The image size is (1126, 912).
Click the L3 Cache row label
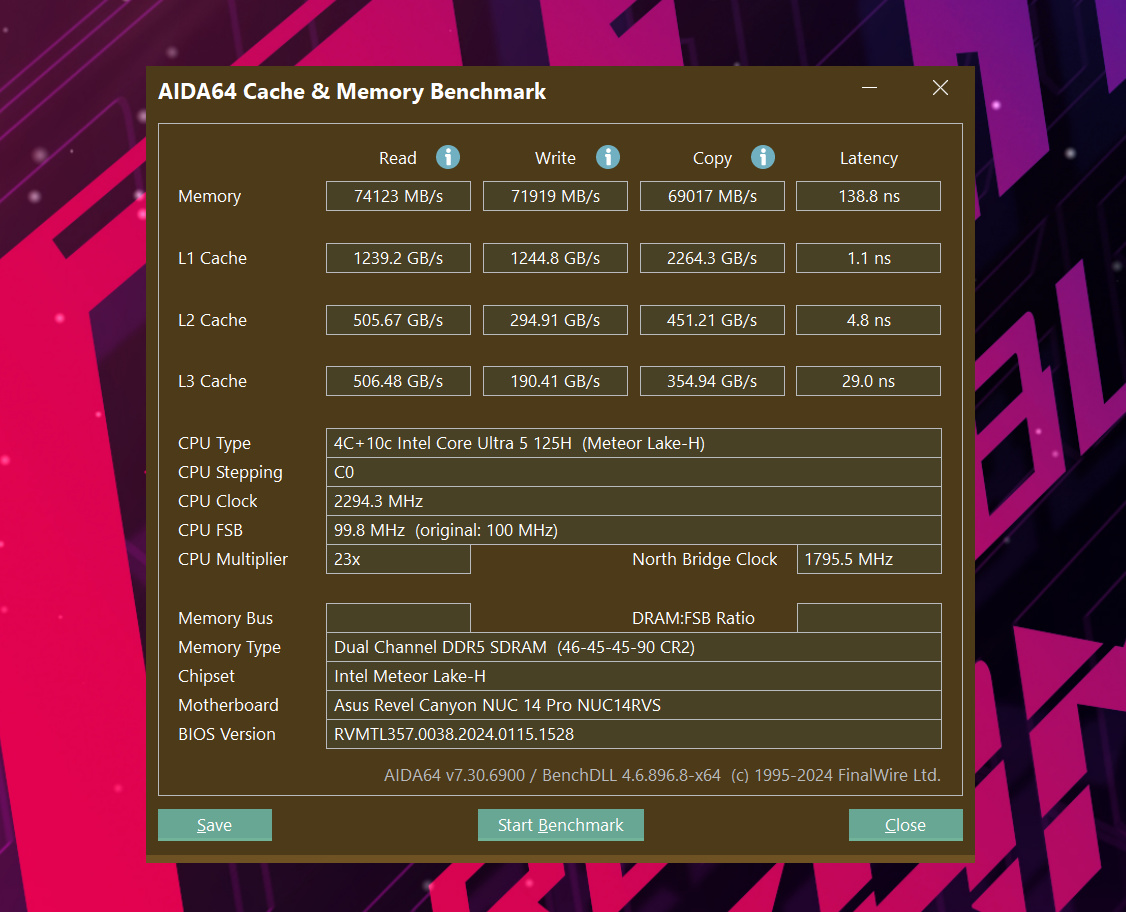pyautogui.click(x=213, y=381)
